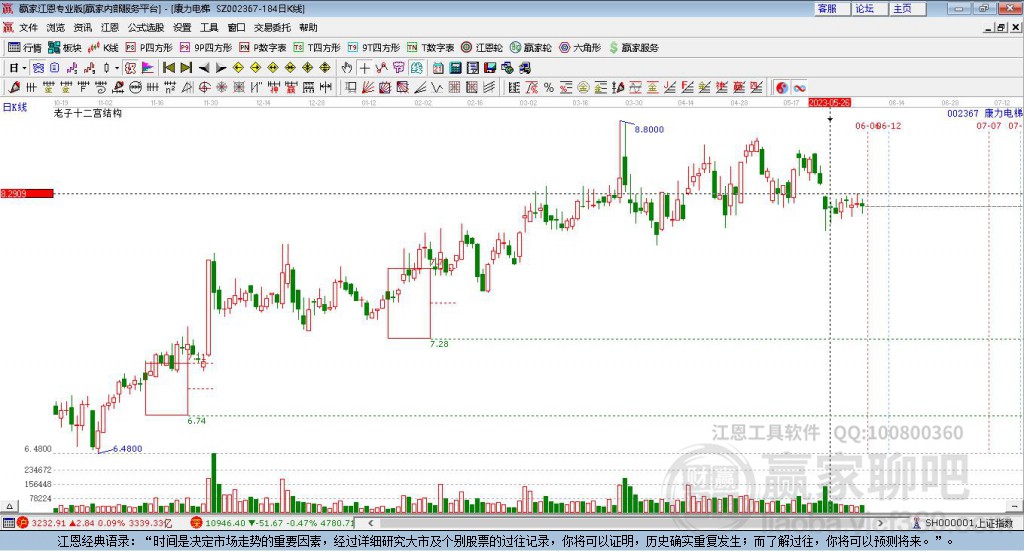Open the 浏览 menu
The height and width of the screenshot is (551, 1024).
click(56, 27)
